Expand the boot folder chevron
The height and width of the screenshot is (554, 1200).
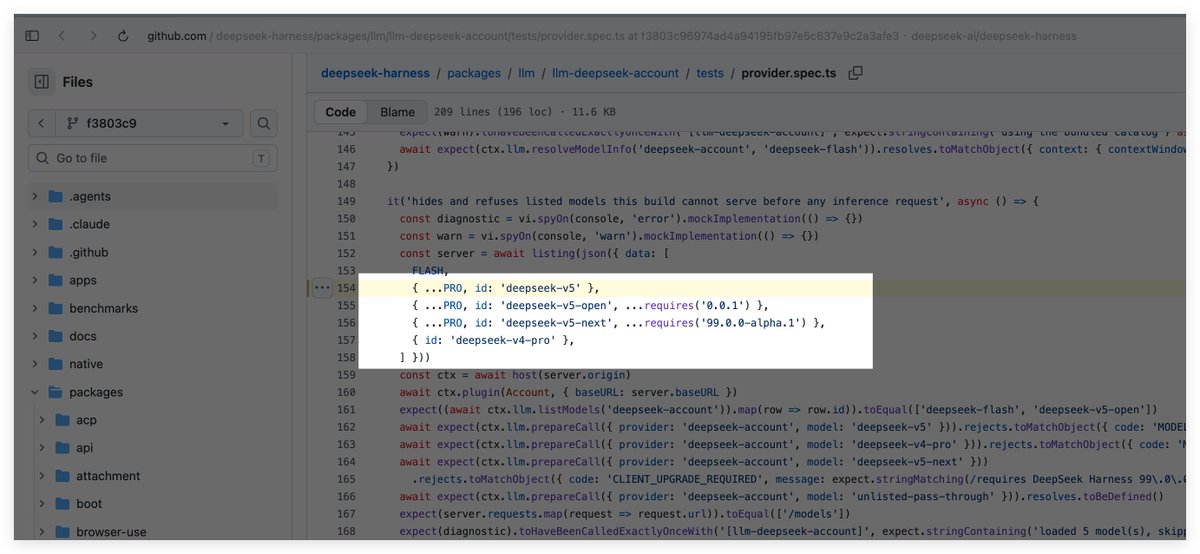(x=43, y=504)
